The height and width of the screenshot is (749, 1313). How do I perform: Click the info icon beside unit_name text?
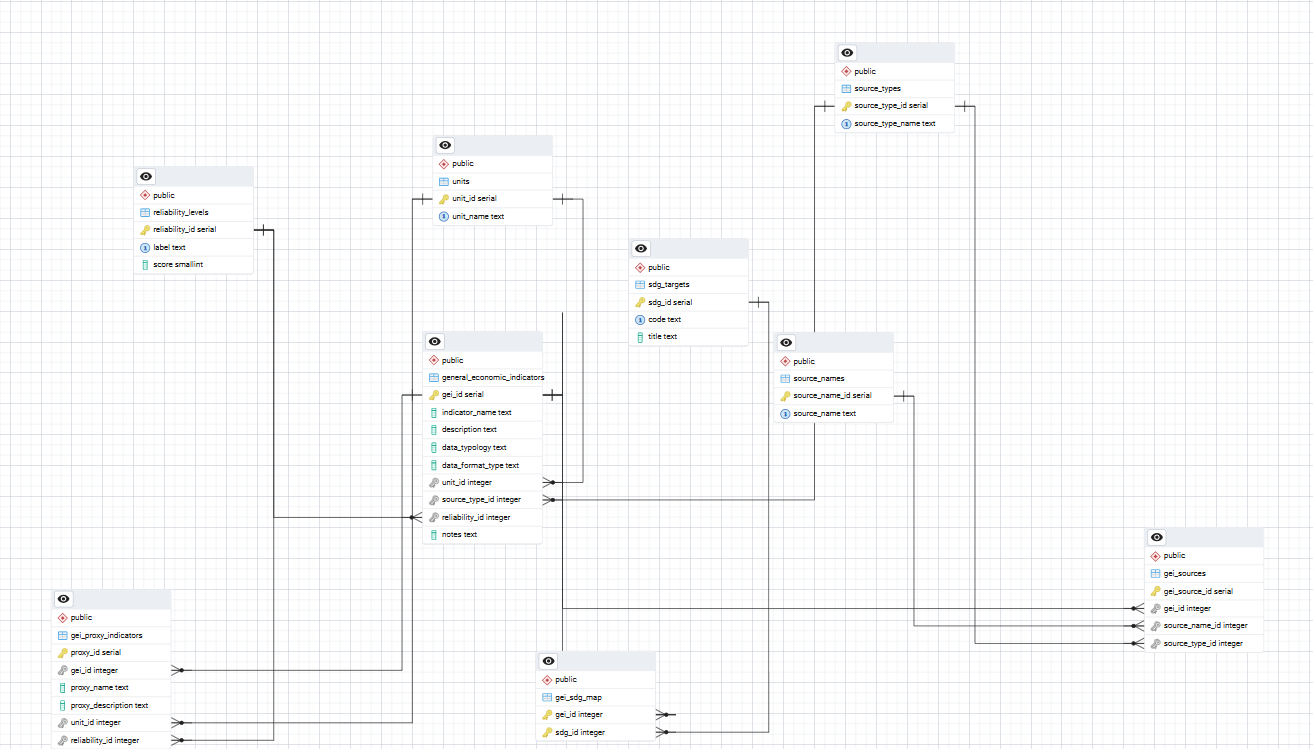point(443,215)
